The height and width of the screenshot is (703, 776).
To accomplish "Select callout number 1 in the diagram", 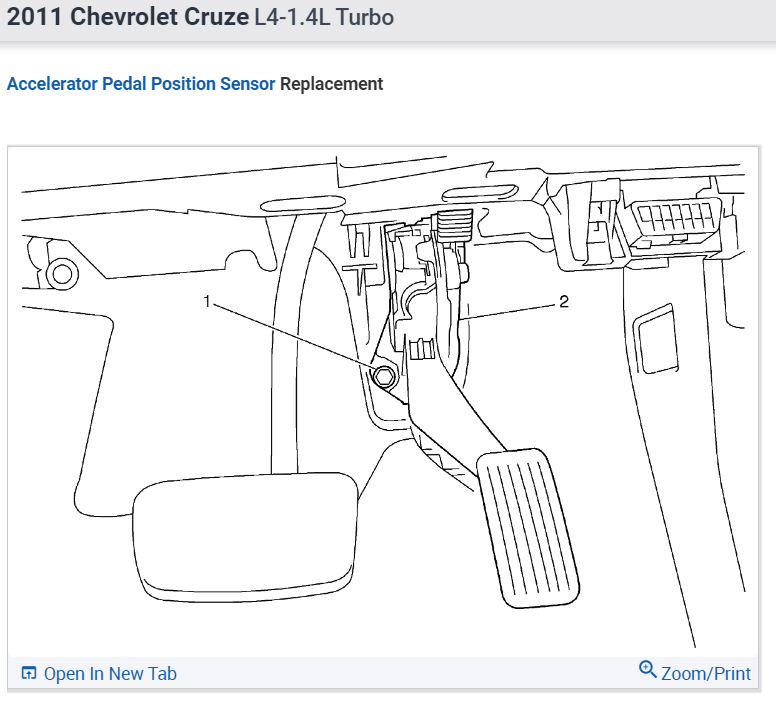I will click(x=207, y=301).
